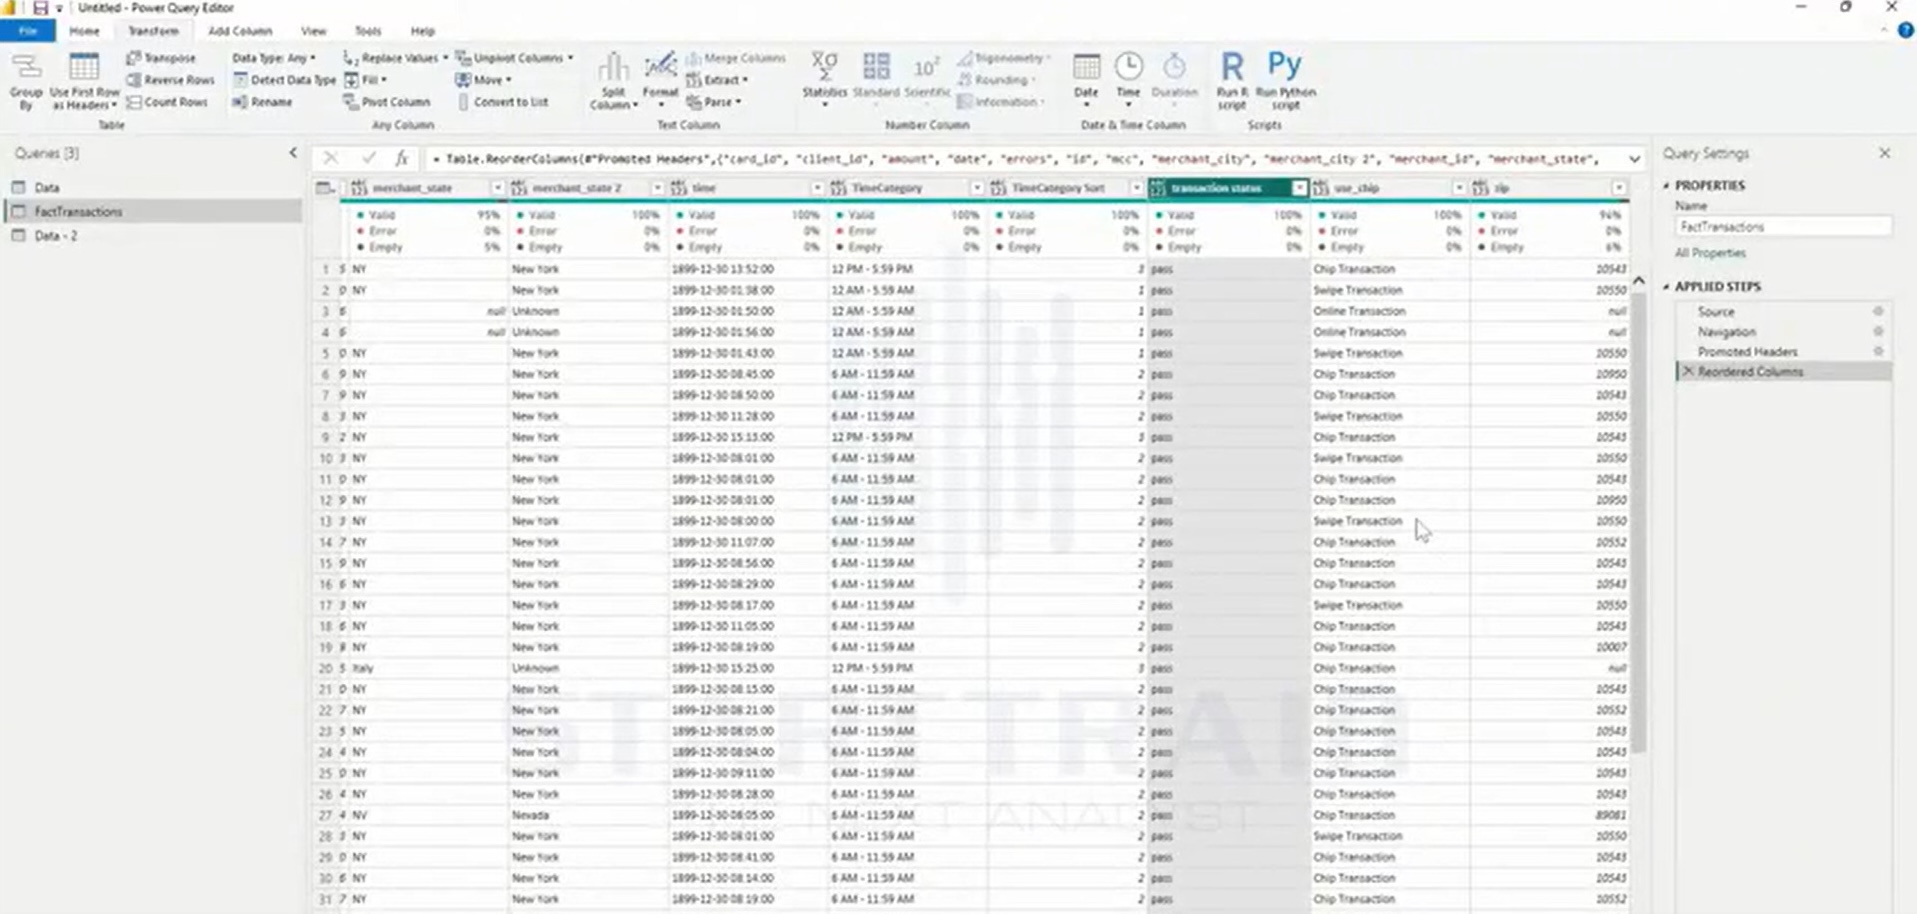Open the Unpivot Columns dropdown

point(515,58)
